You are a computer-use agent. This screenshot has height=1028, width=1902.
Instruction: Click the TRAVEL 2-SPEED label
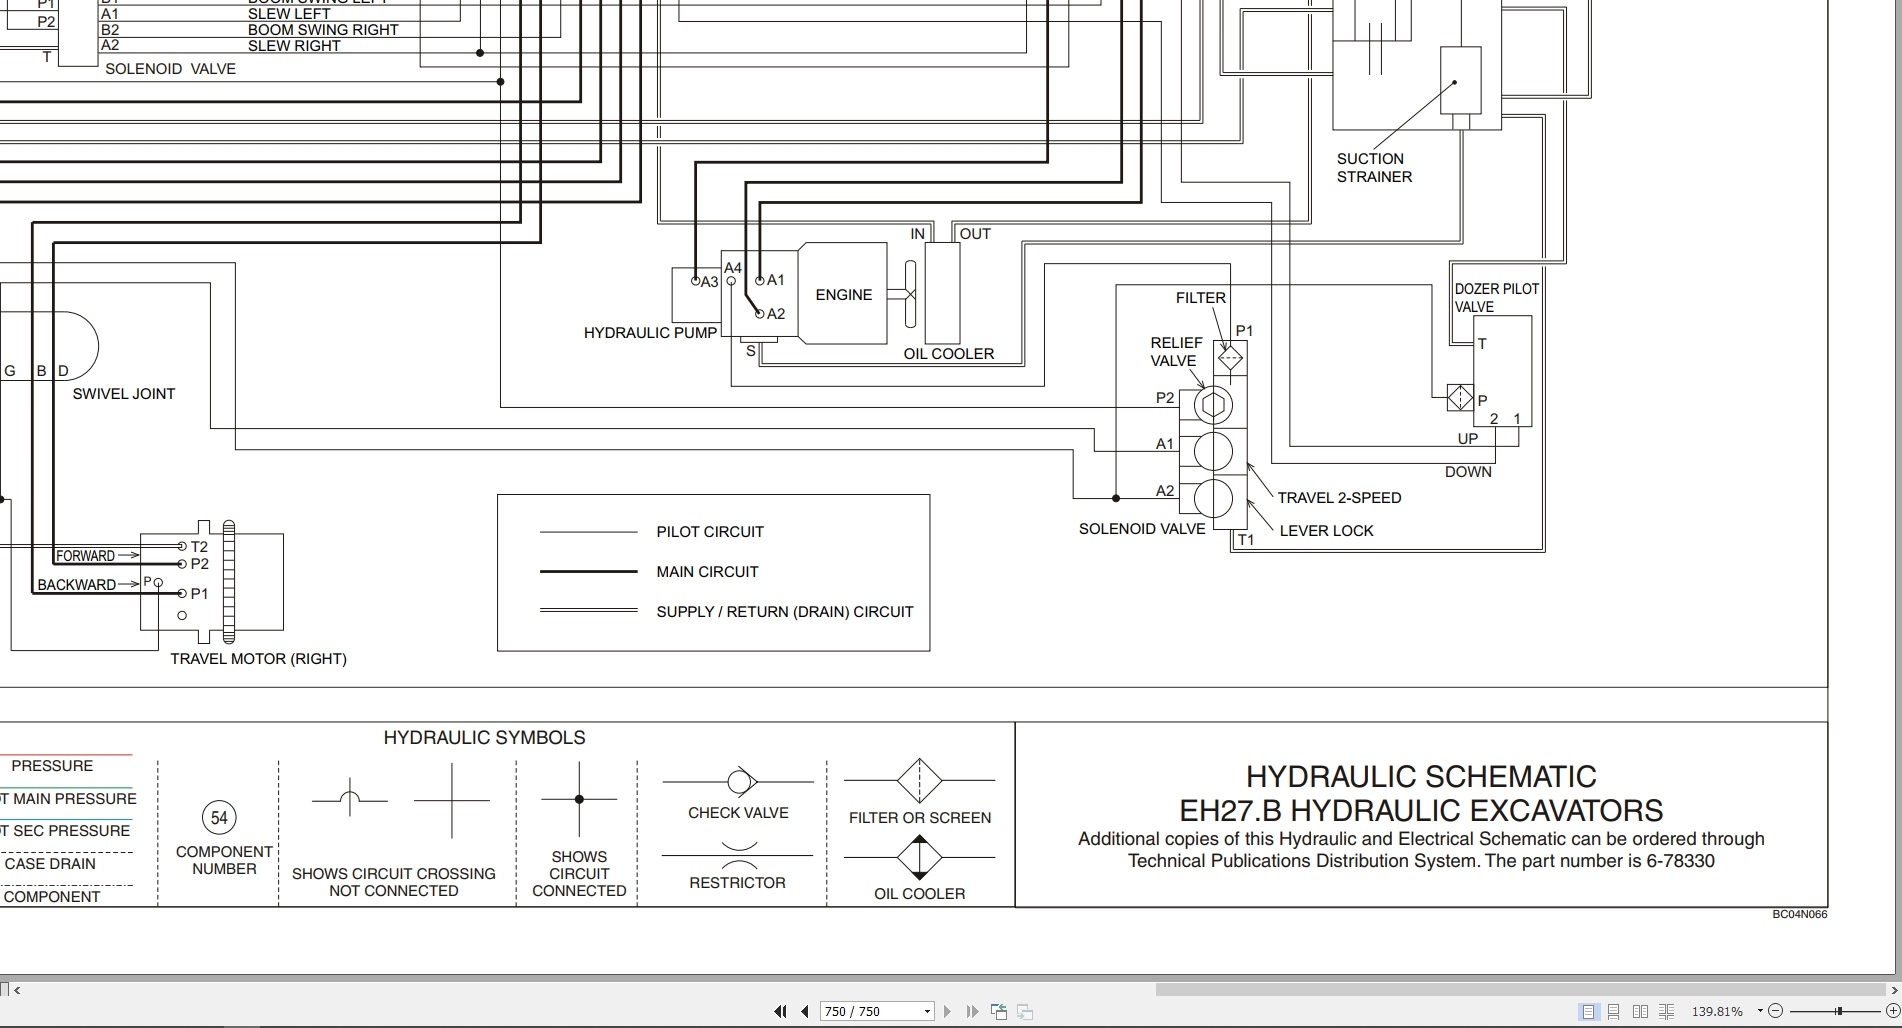1339,498
